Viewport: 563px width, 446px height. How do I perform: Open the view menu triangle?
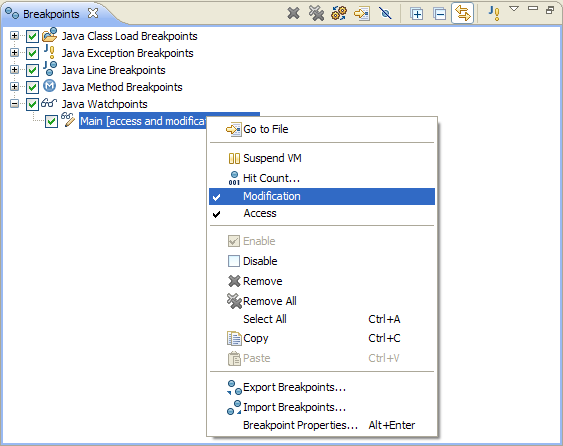point(514,9)
